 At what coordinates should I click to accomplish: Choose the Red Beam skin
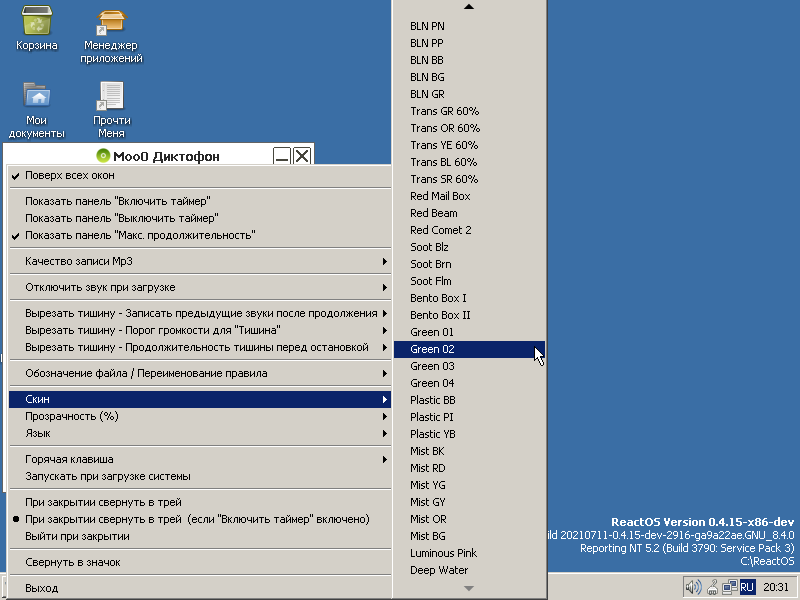tap(469, 213)
